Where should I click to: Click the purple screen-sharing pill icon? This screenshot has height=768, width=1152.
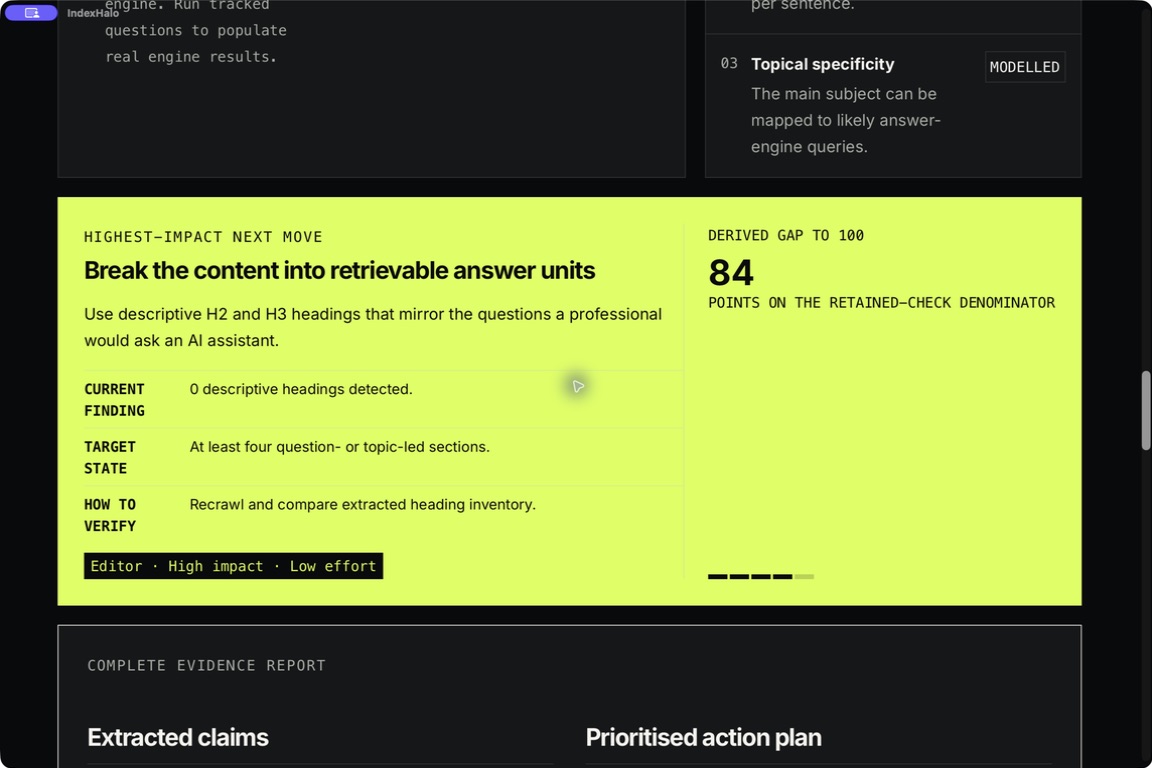[x=31, y=12]
